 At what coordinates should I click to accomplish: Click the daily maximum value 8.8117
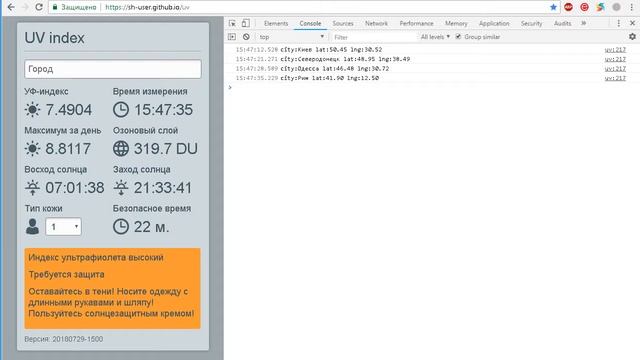point(68,149)
